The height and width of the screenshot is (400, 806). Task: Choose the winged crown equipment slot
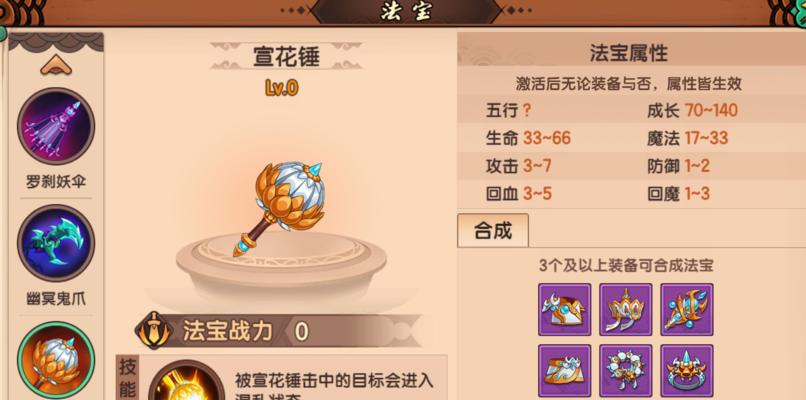(x=626, y=310)
